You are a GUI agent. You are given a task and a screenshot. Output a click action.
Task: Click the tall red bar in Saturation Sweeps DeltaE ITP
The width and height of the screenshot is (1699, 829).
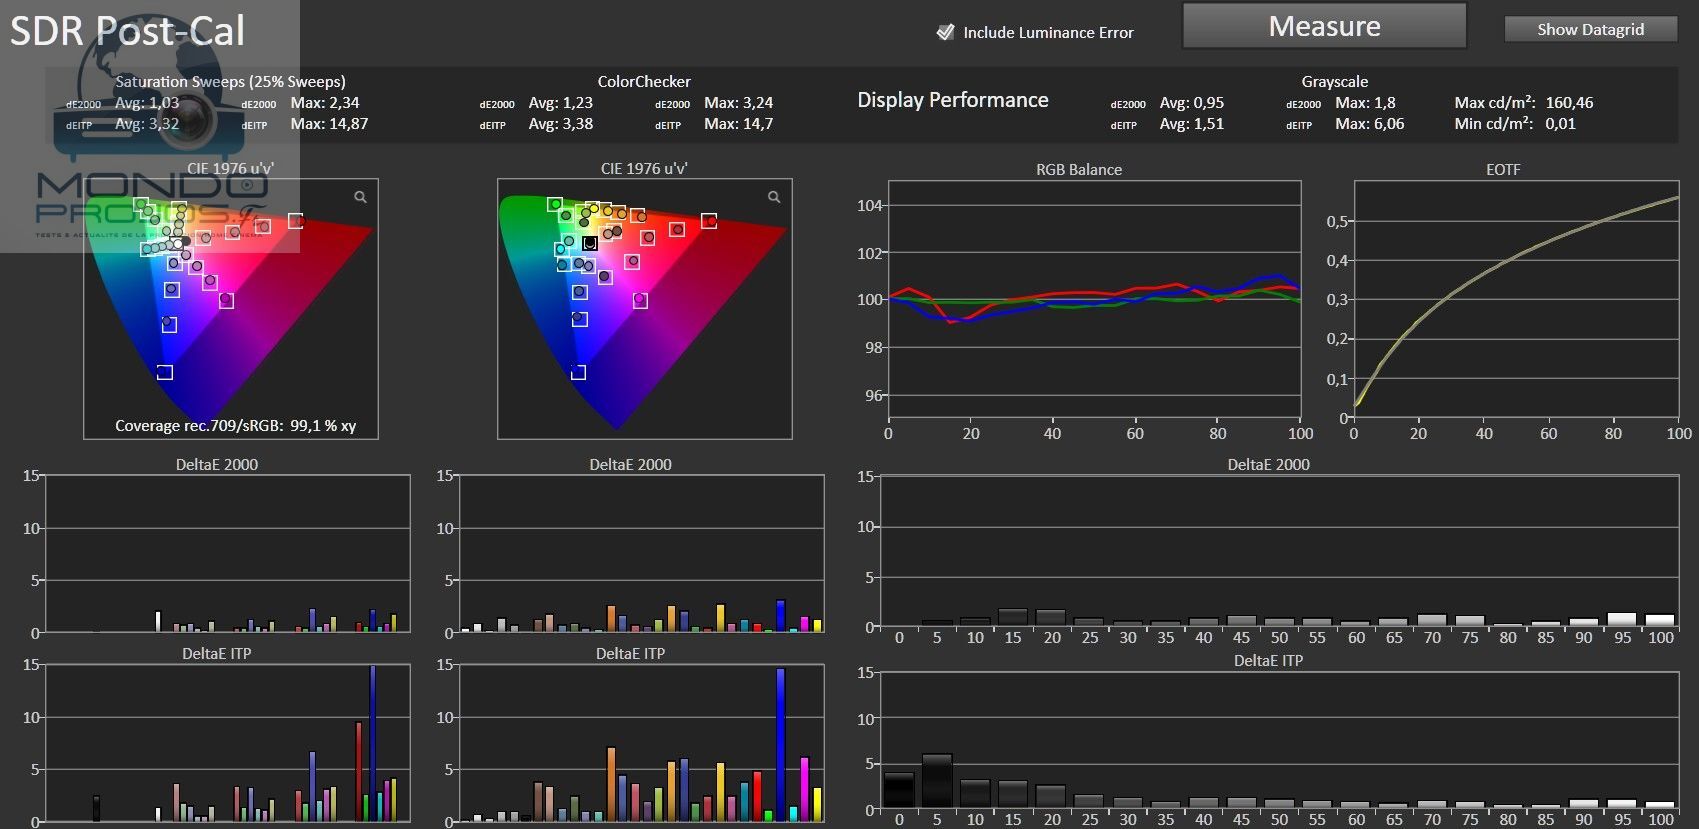click(x=359, y=772)
